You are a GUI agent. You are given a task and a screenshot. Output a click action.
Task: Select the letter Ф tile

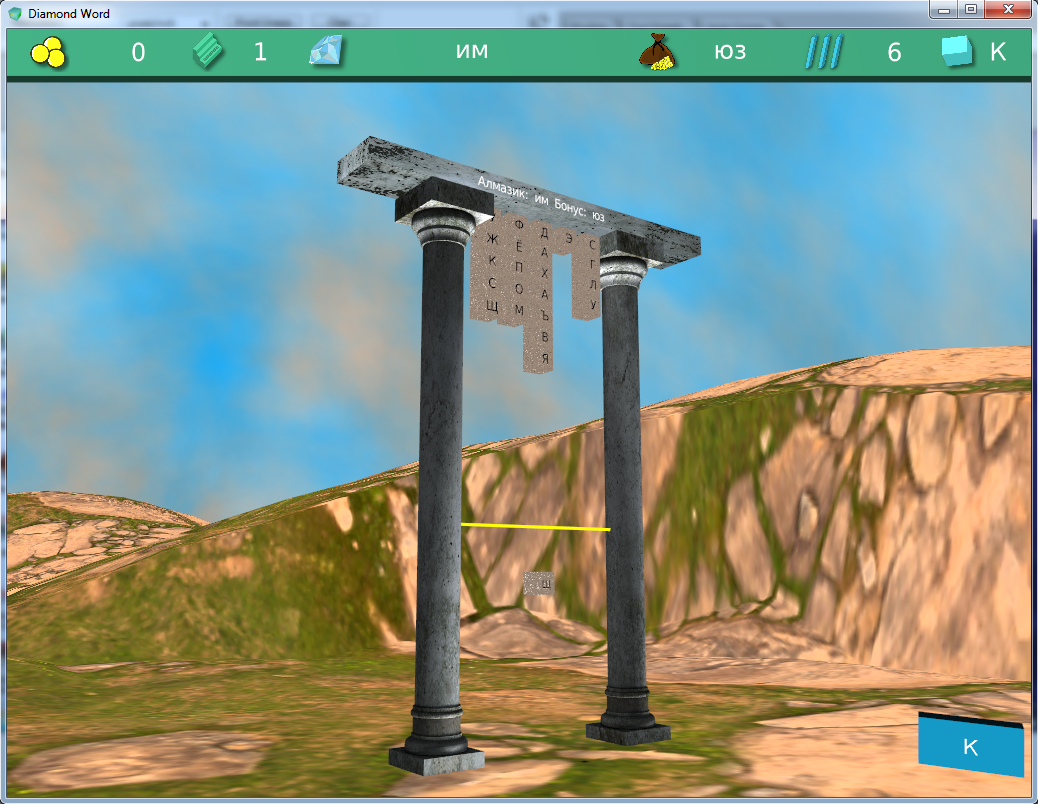[518, 227]
